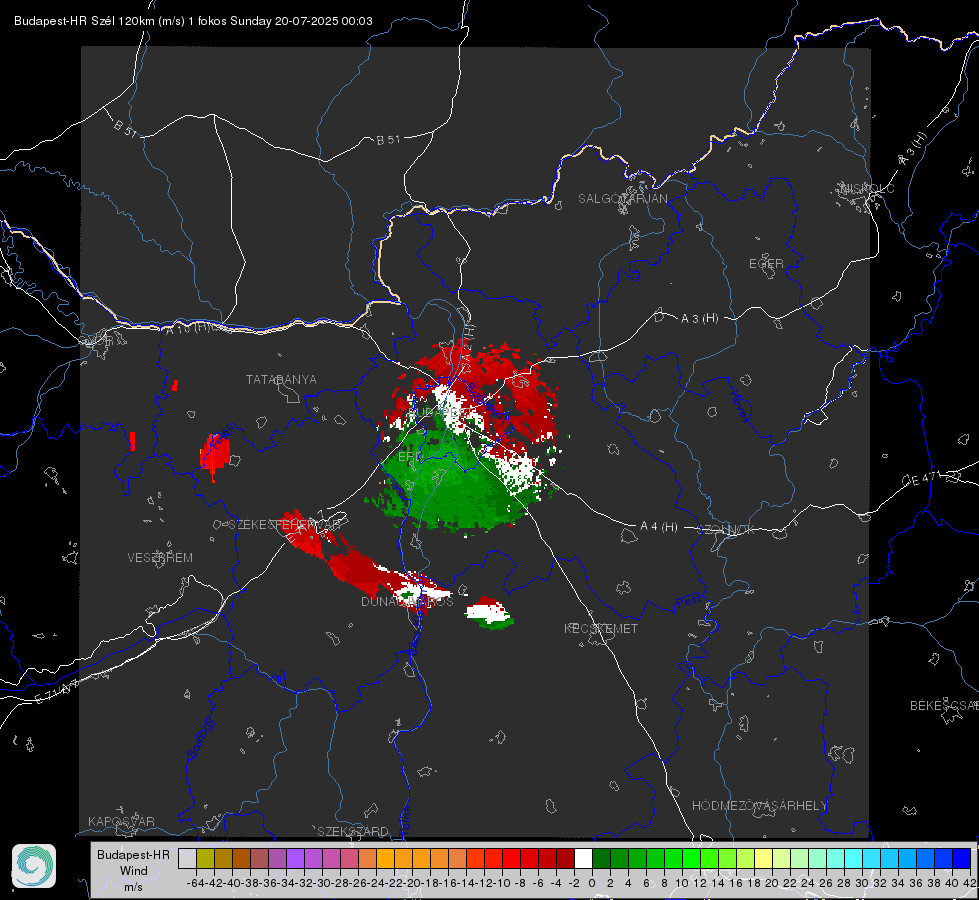The height and width of the screenshot is (900, 979).
Task: Click the isolated echo east of Dunaújváros
Action: click(x=490, y=613)
